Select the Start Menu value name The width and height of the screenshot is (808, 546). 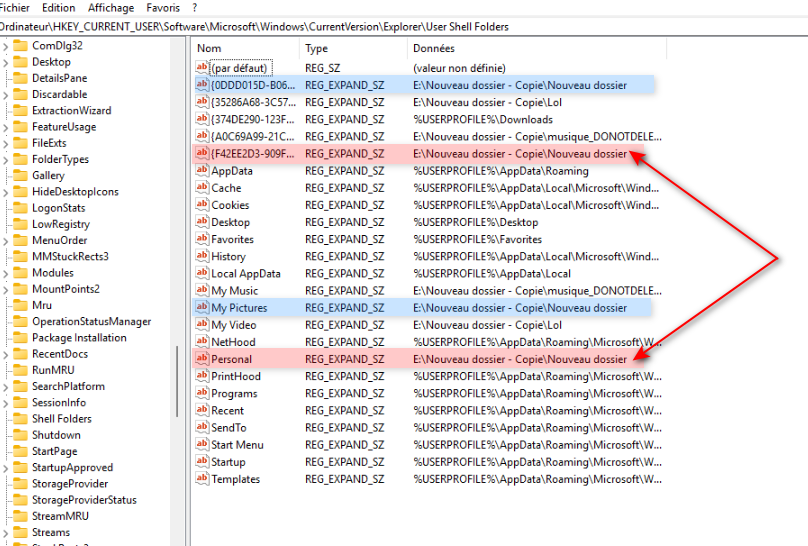[x=237, y=445]
